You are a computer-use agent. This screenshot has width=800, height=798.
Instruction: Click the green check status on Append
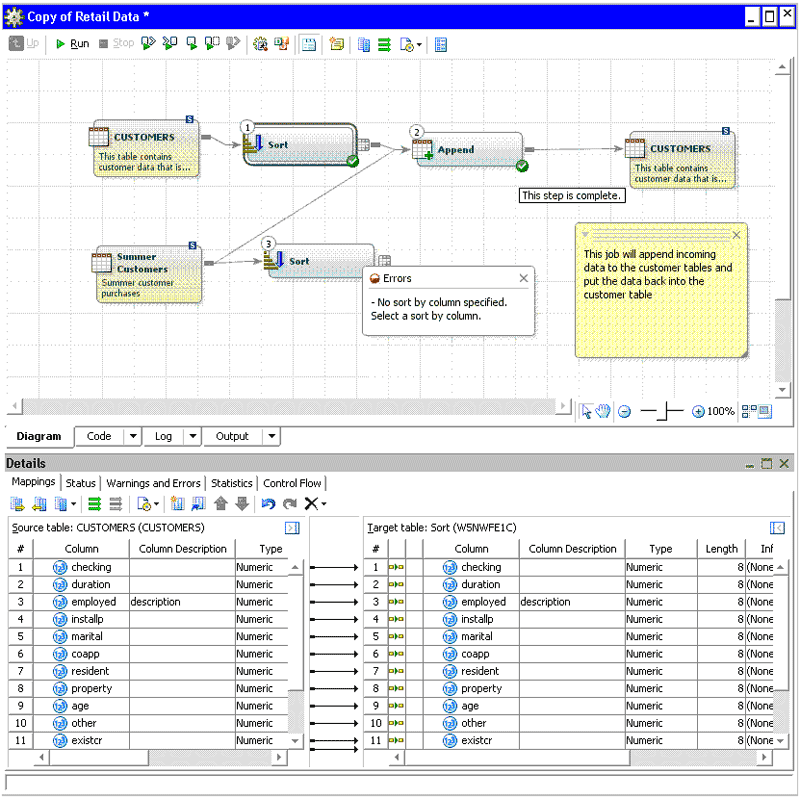point(522,166)
